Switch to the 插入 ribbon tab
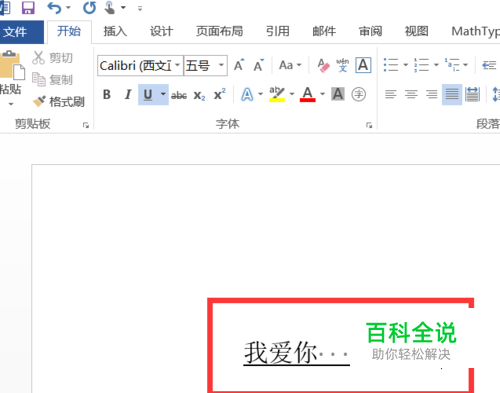500x393 pixels. coord(115,31)
